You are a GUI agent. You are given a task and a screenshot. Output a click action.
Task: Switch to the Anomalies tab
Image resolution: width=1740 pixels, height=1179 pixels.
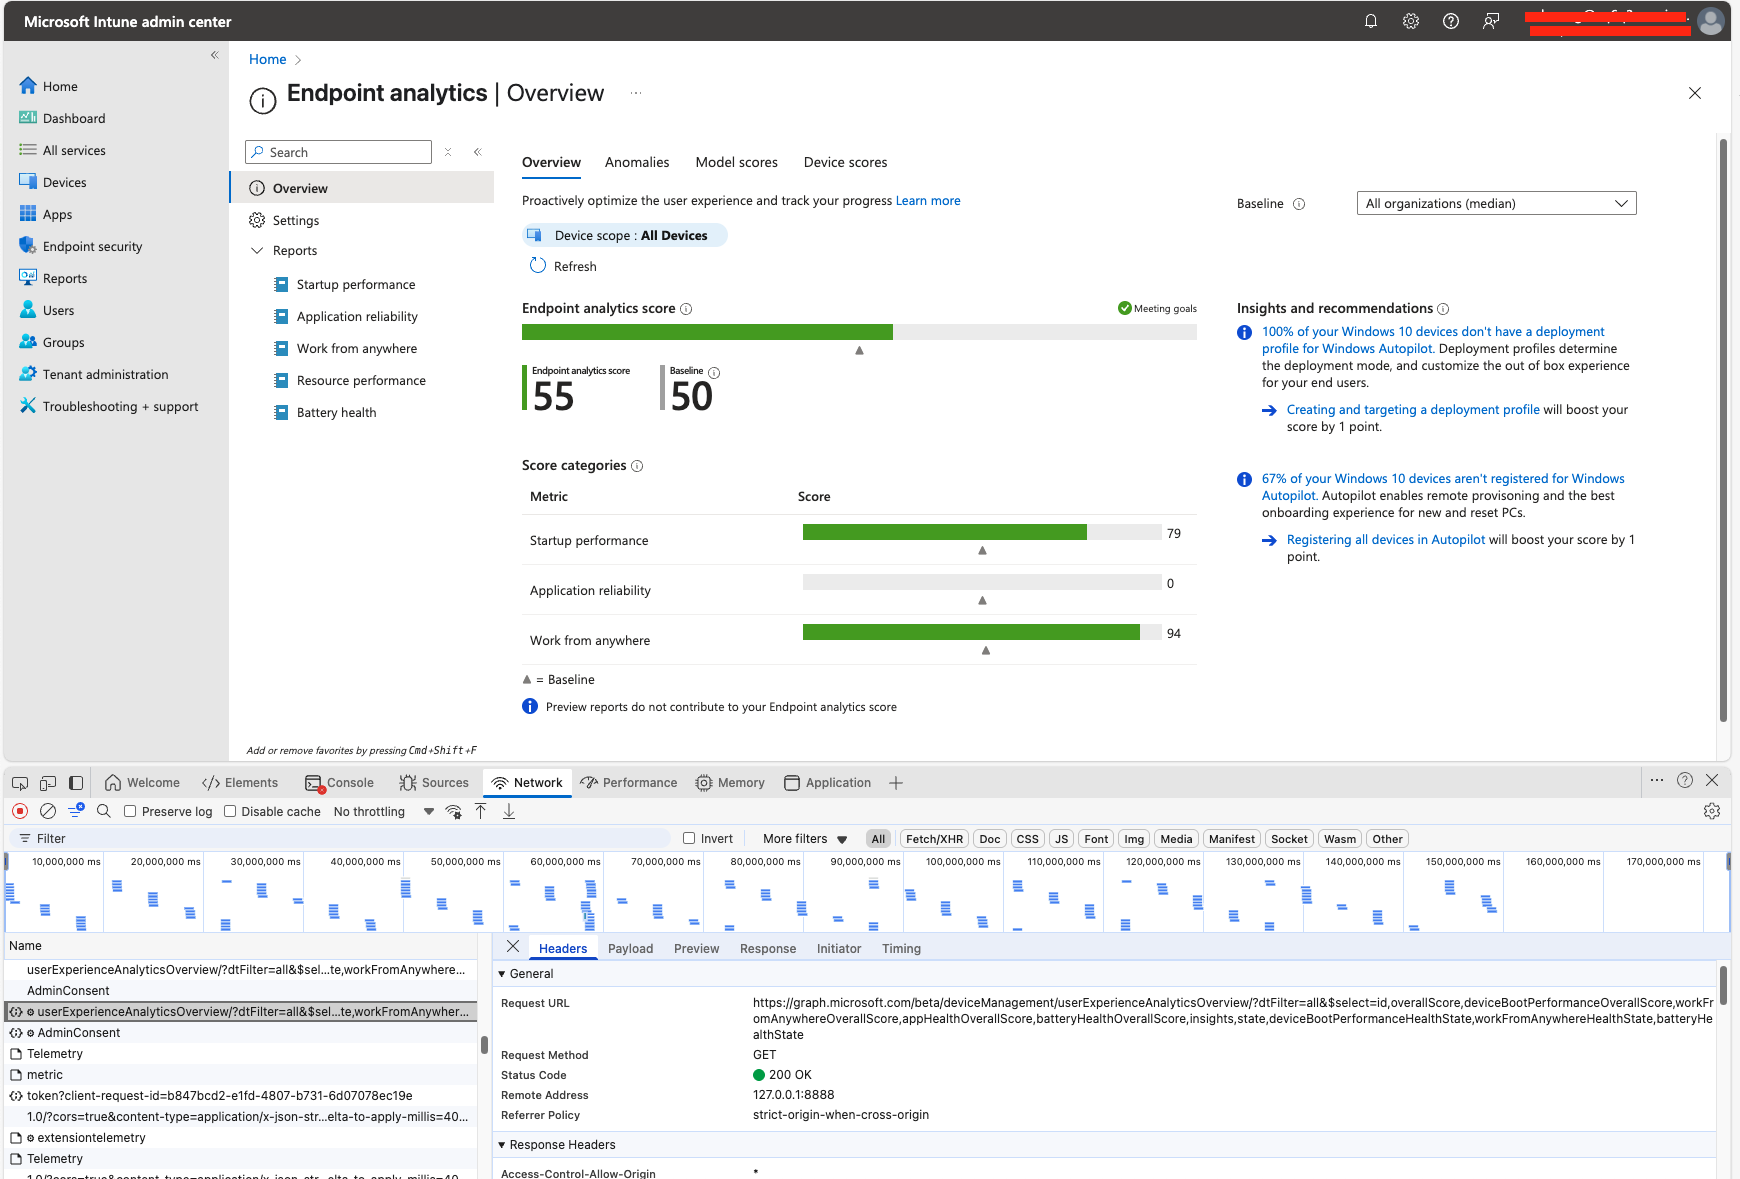click(637, 162)
